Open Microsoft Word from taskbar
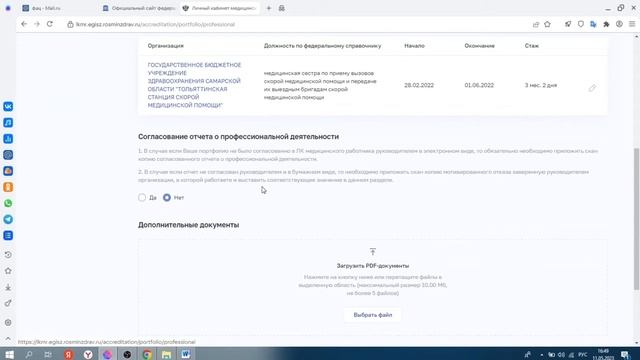The image size is (640, 360). pyautogui.click(x=186, y=354)
